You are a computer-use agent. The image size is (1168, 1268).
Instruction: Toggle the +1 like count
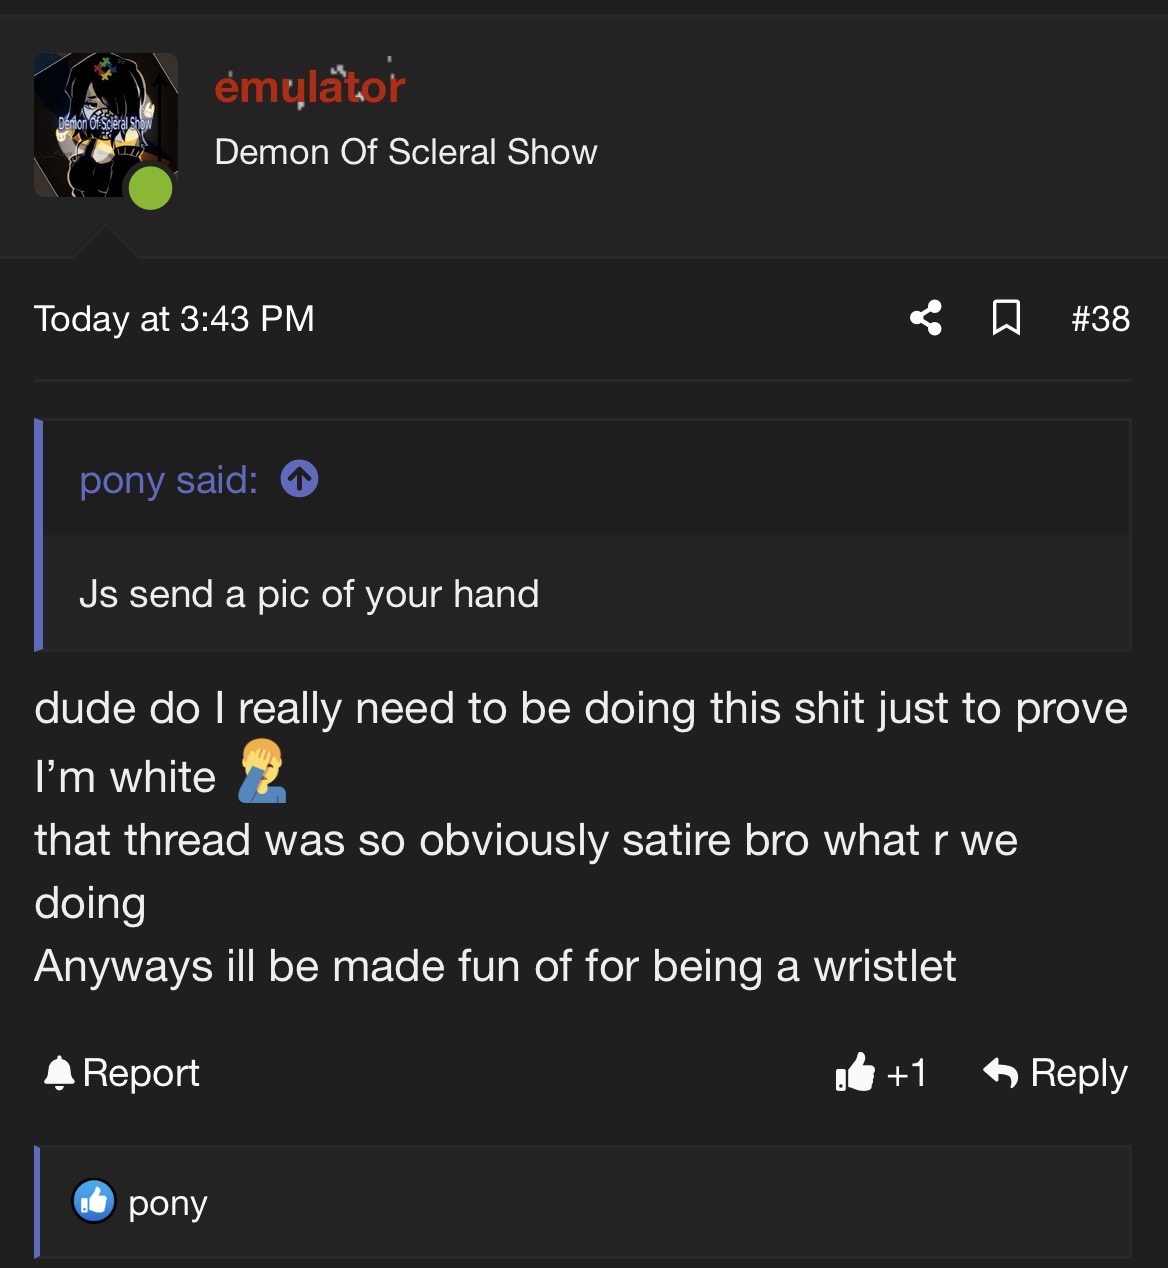907,1073
